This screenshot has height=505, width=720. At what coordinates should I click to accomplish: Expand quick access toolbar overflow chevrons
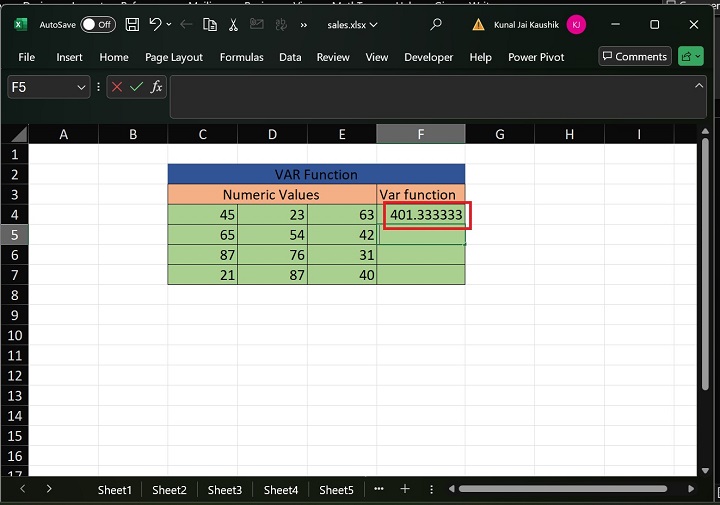(x=304, y=25)
